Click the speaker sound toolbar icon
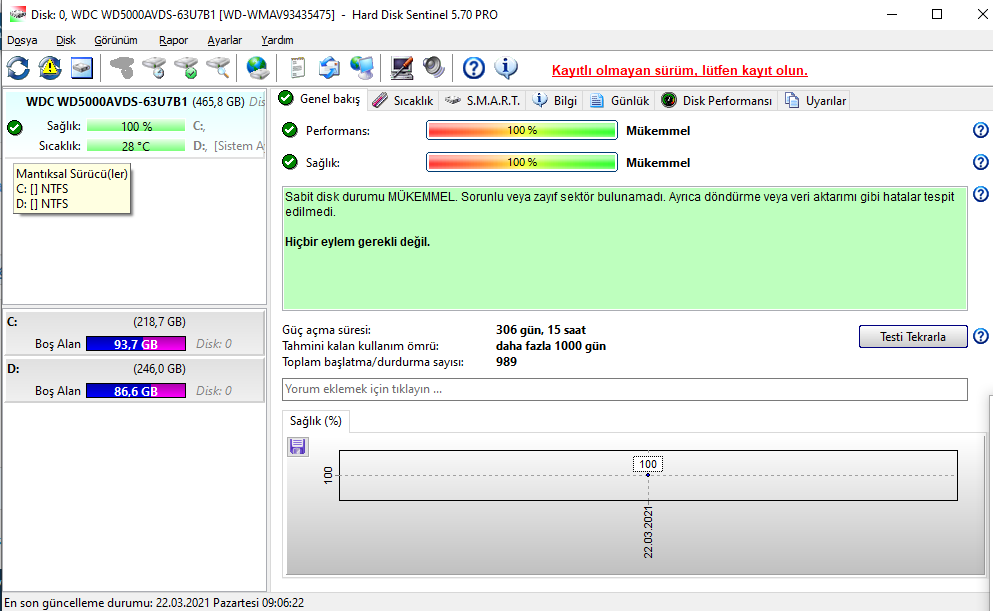Screen dimensions: 993x611 click(434, 68)
